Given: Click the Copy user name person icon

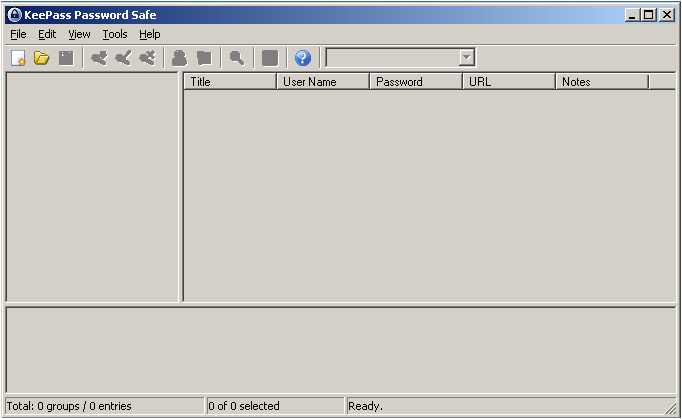Looking at the screenshot, I should pos(180,58).
